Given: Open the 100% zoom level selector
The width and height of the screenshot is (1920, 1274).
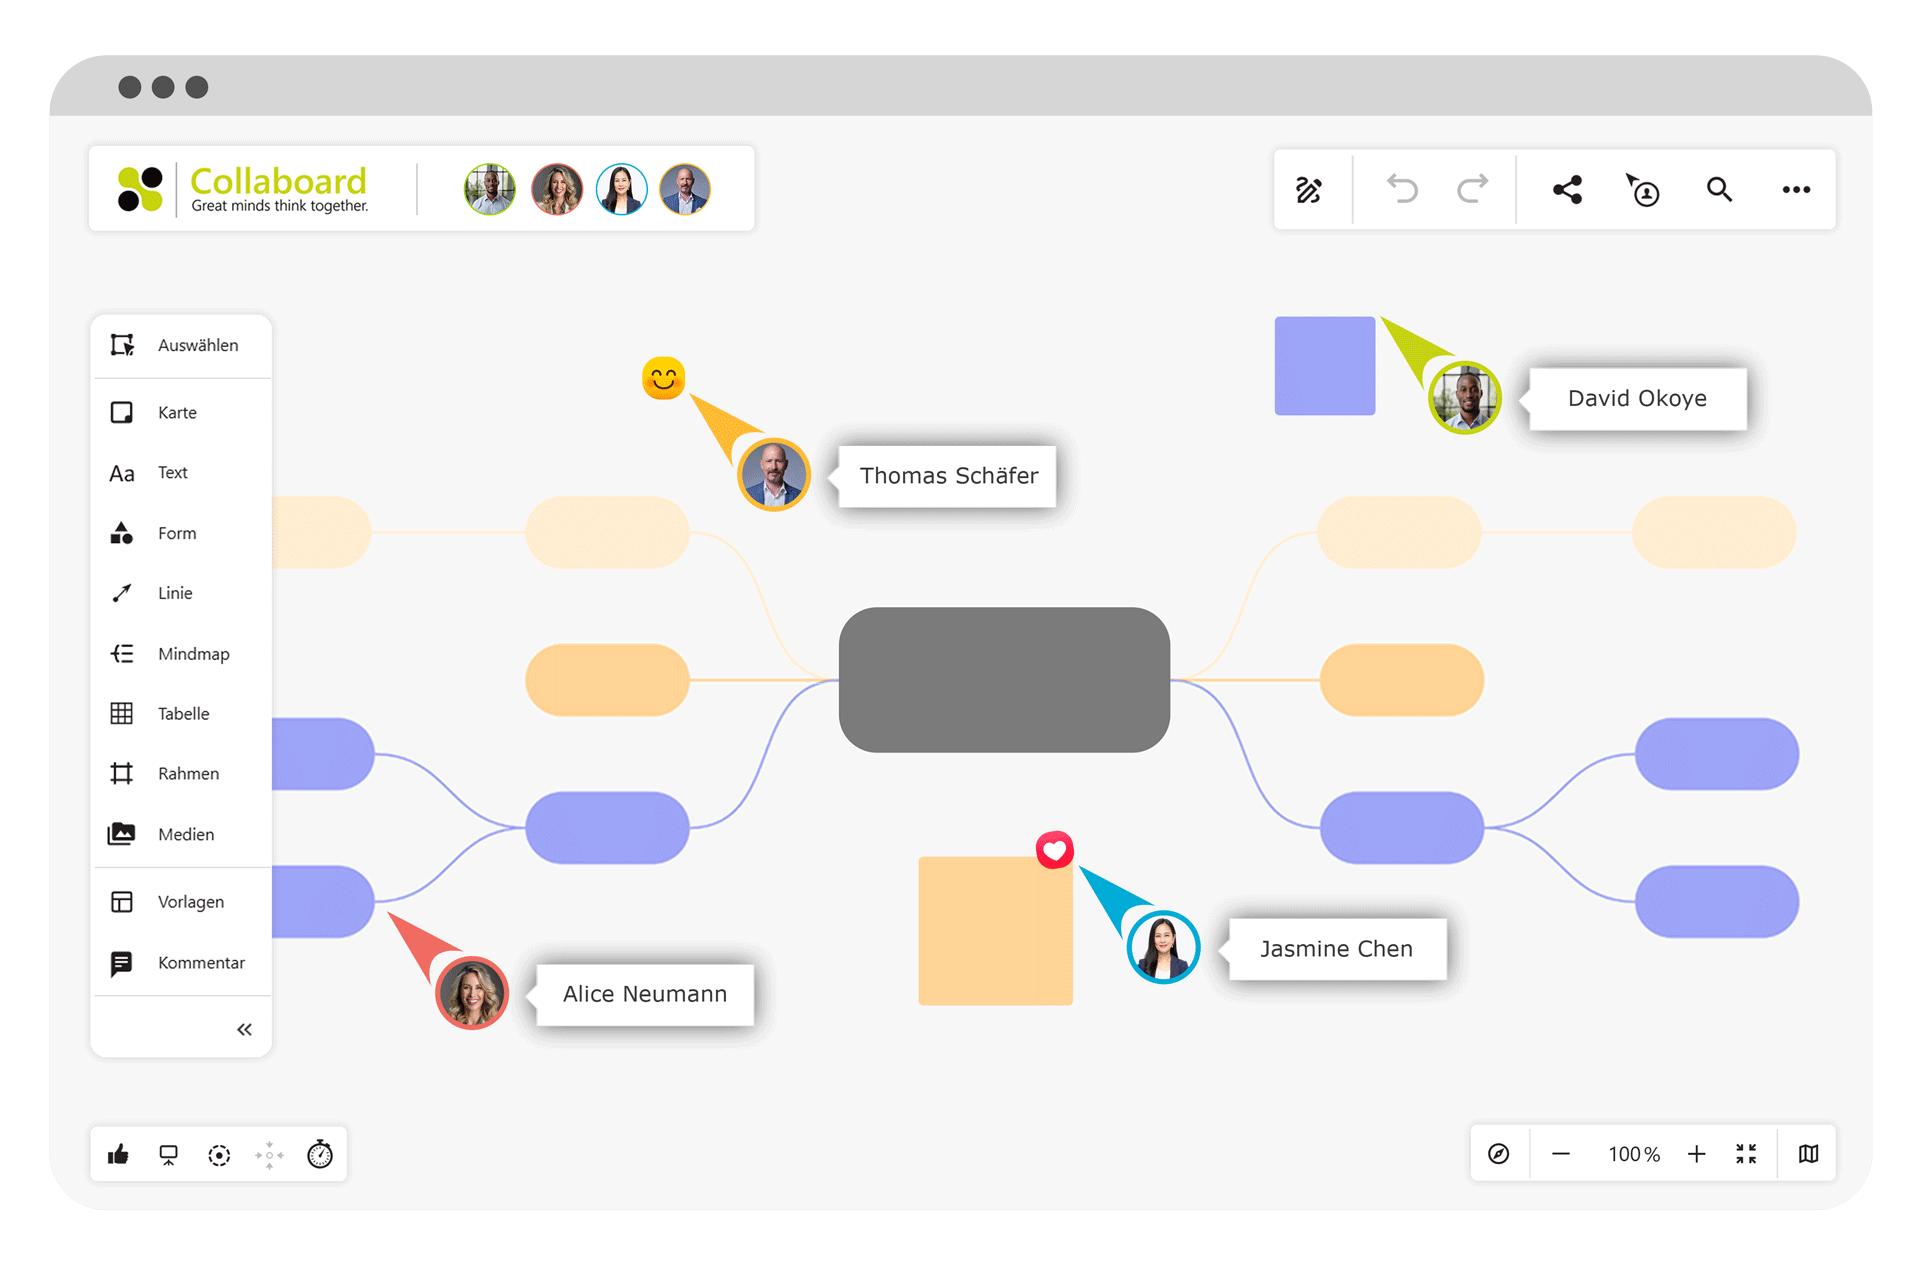Looking at the screenshot, I should tap(1633, 1153).
